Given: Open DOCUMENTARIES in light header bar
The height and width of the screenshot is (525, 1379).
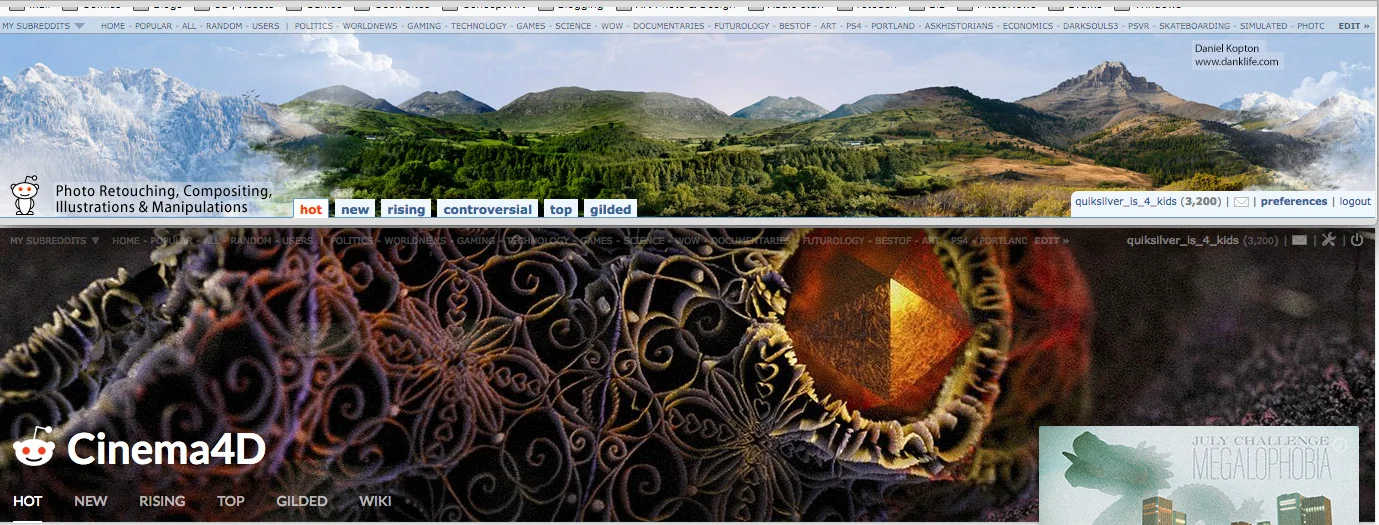Looking at the screenshot, I should [x=671, y=26].
